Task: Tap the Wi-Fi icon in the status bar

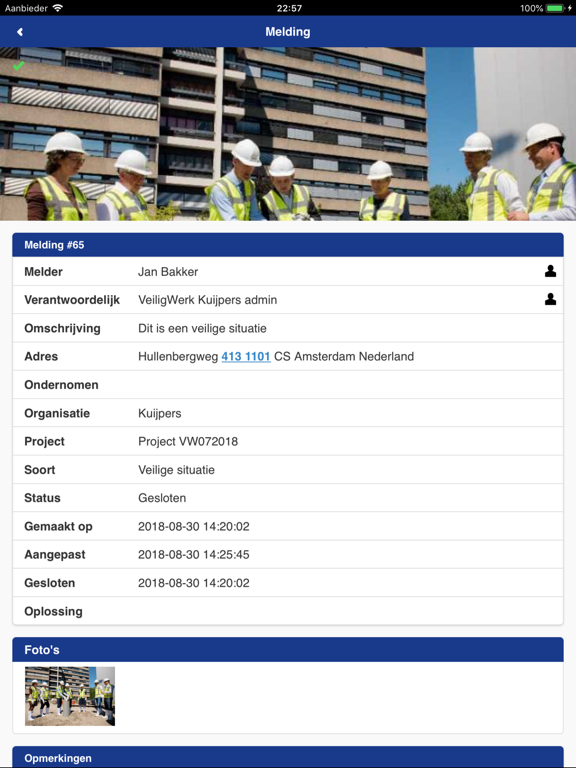Action: [58, 8]
